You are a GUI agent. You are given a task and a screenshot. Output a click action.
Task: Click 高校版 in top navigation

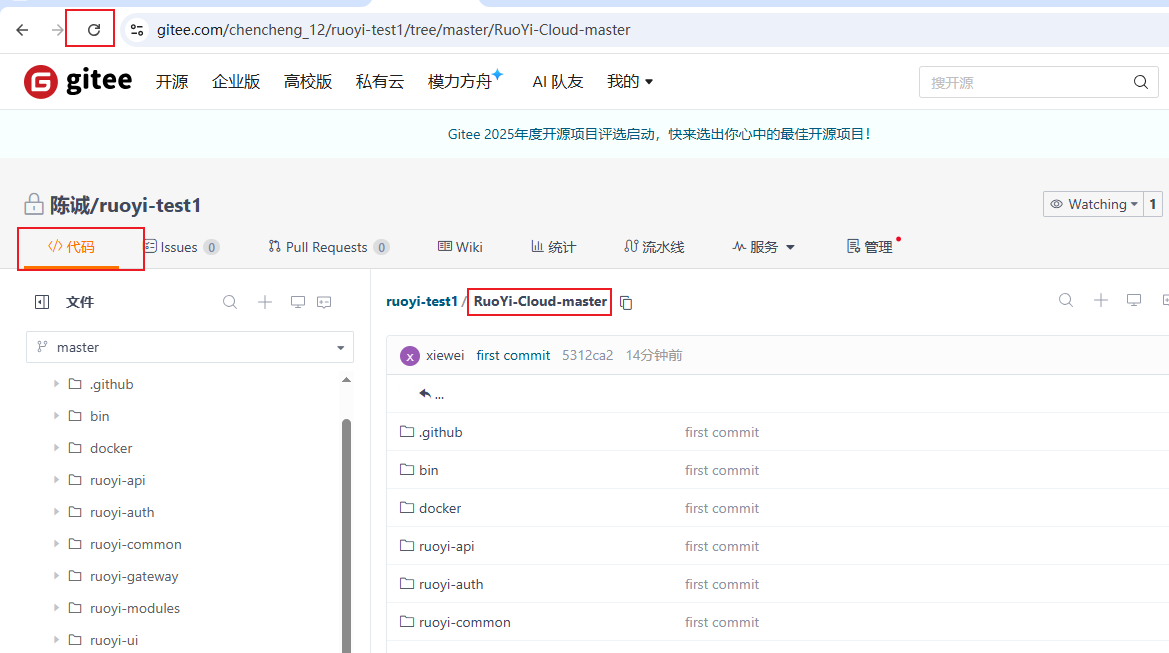pyautogui.click(x=307, y=81)
